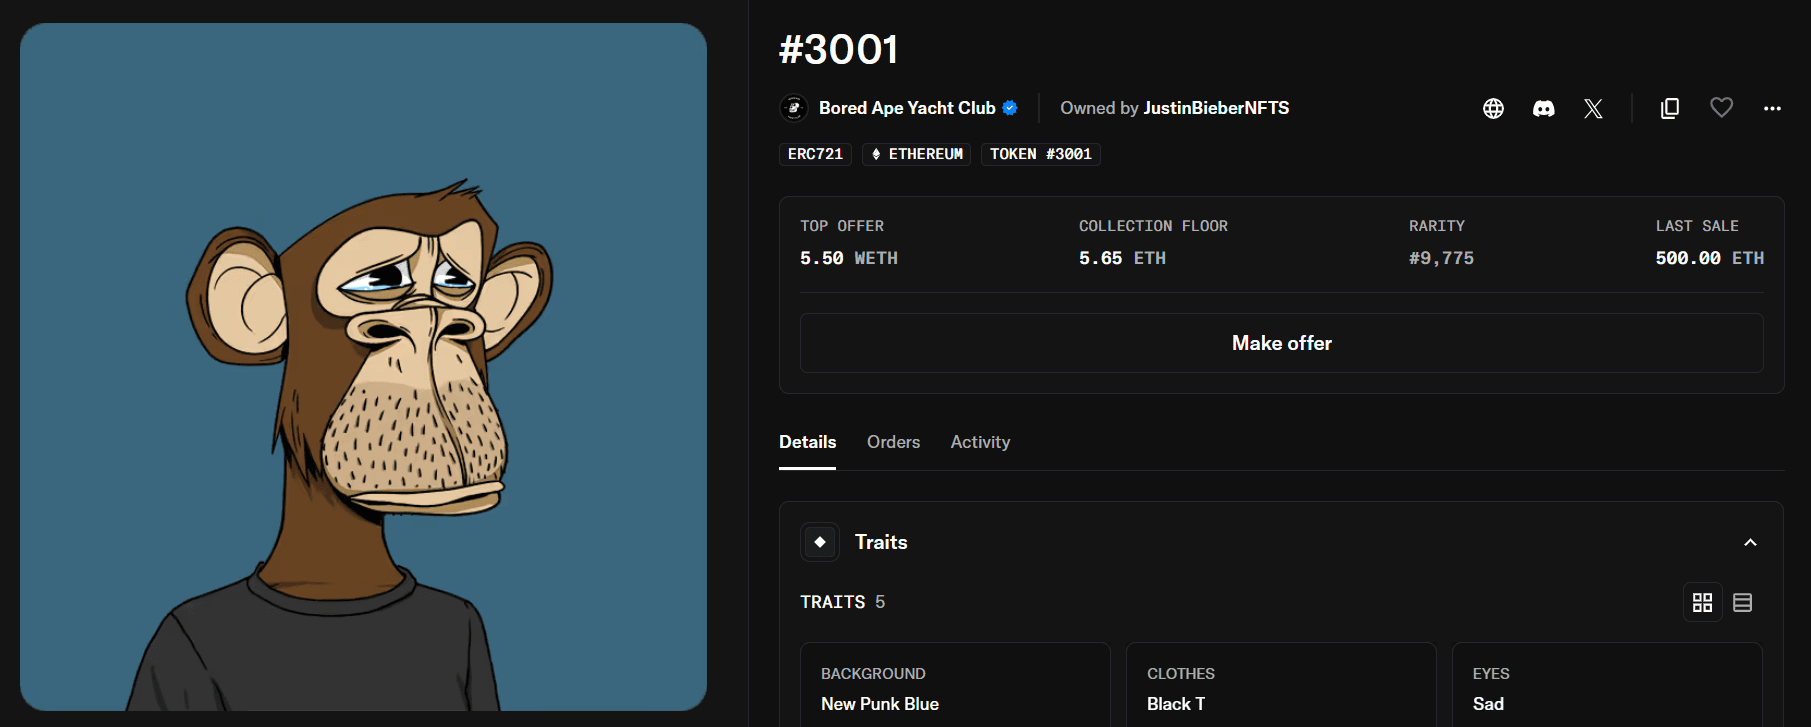
Task: Click the rarity rank #9,775
Action: click(1441, 258)
